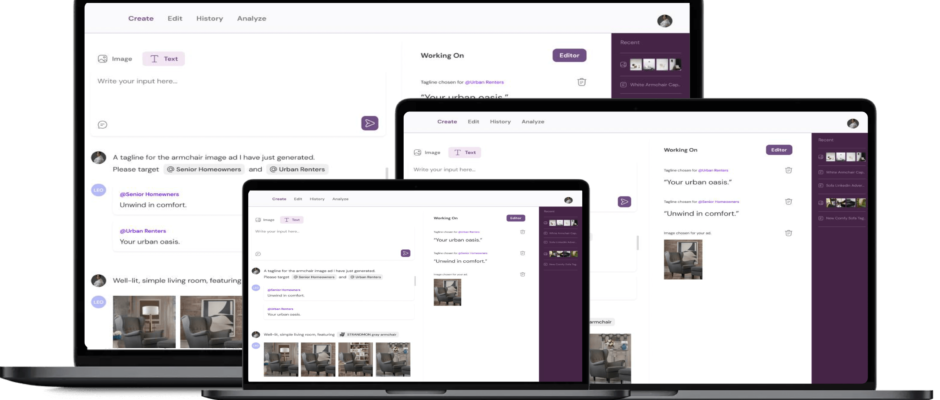Open 'New Comfy Sofa Tag...' recent item, middle laptop

coord(842,218)
